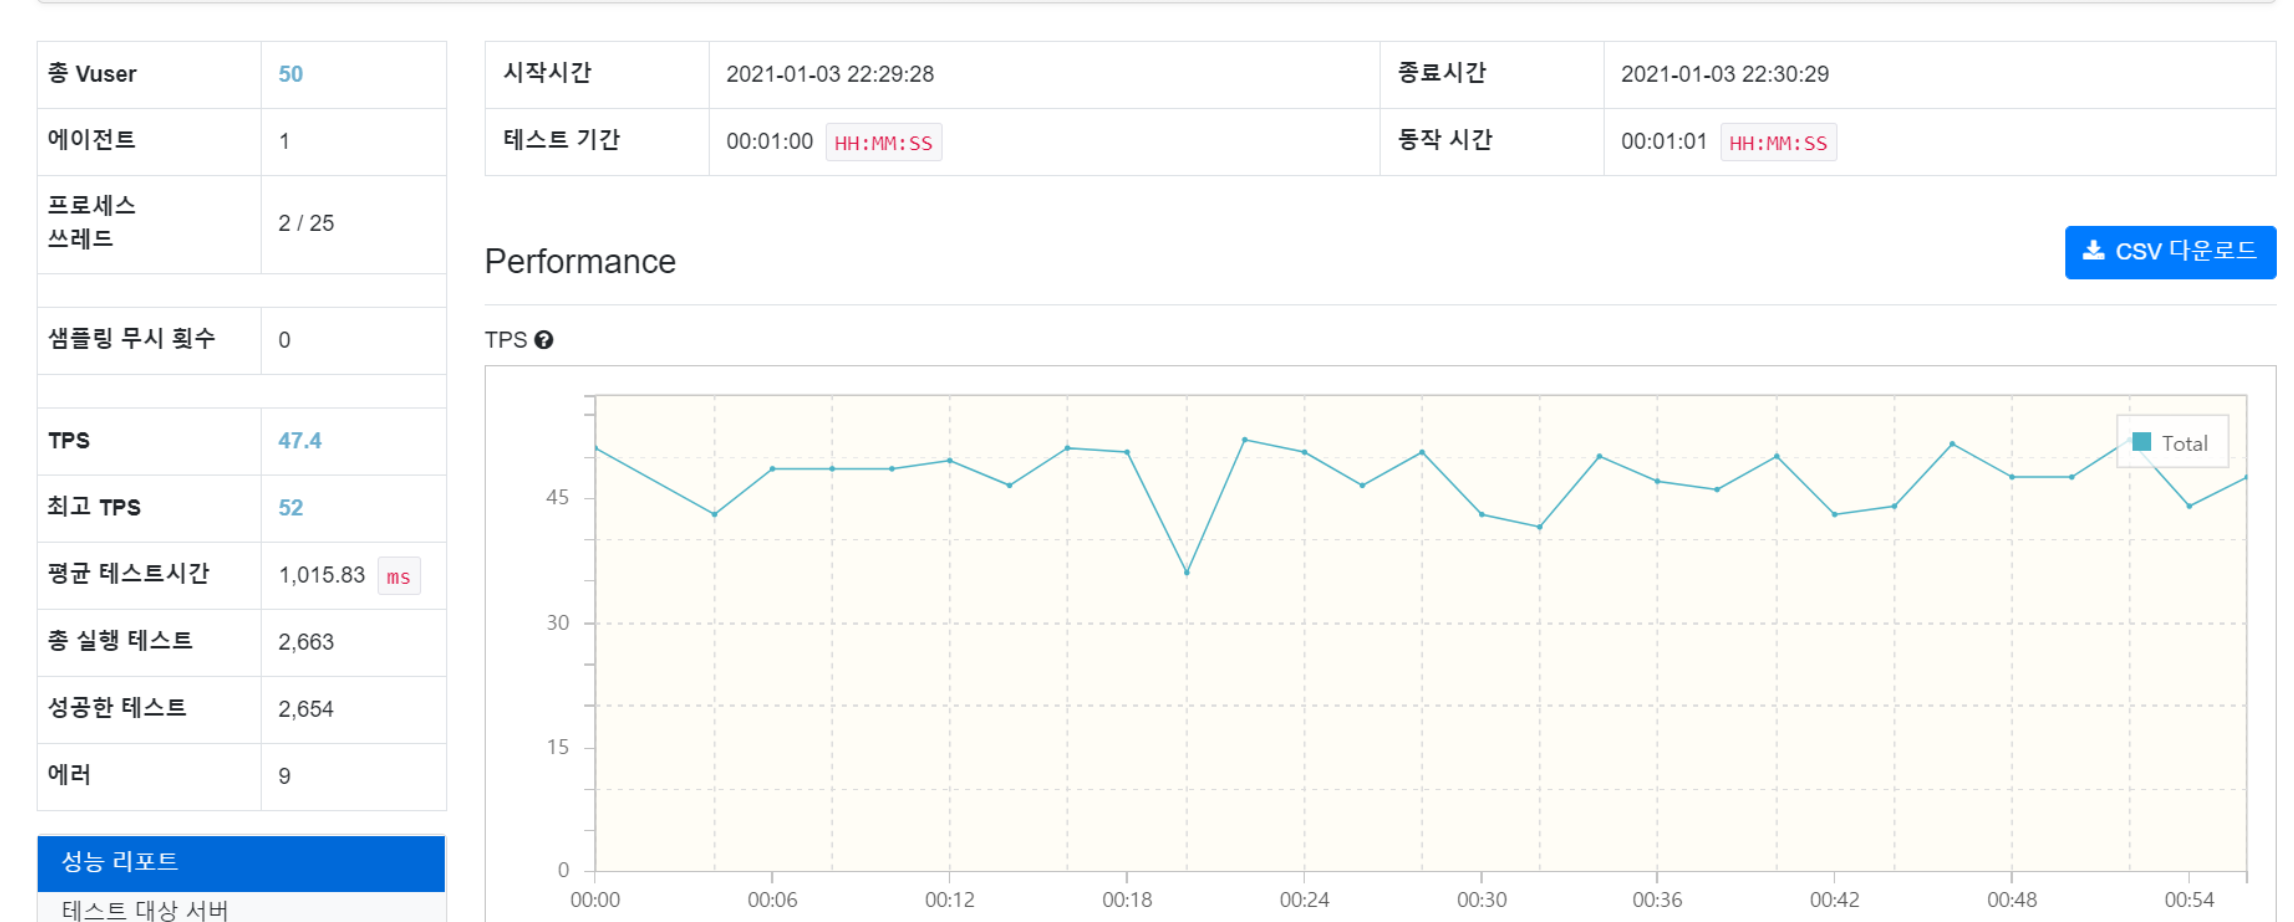Screen dimensions: 2294x922
Task: Open the TPS help question-mark icon
Action: point(544,341)
